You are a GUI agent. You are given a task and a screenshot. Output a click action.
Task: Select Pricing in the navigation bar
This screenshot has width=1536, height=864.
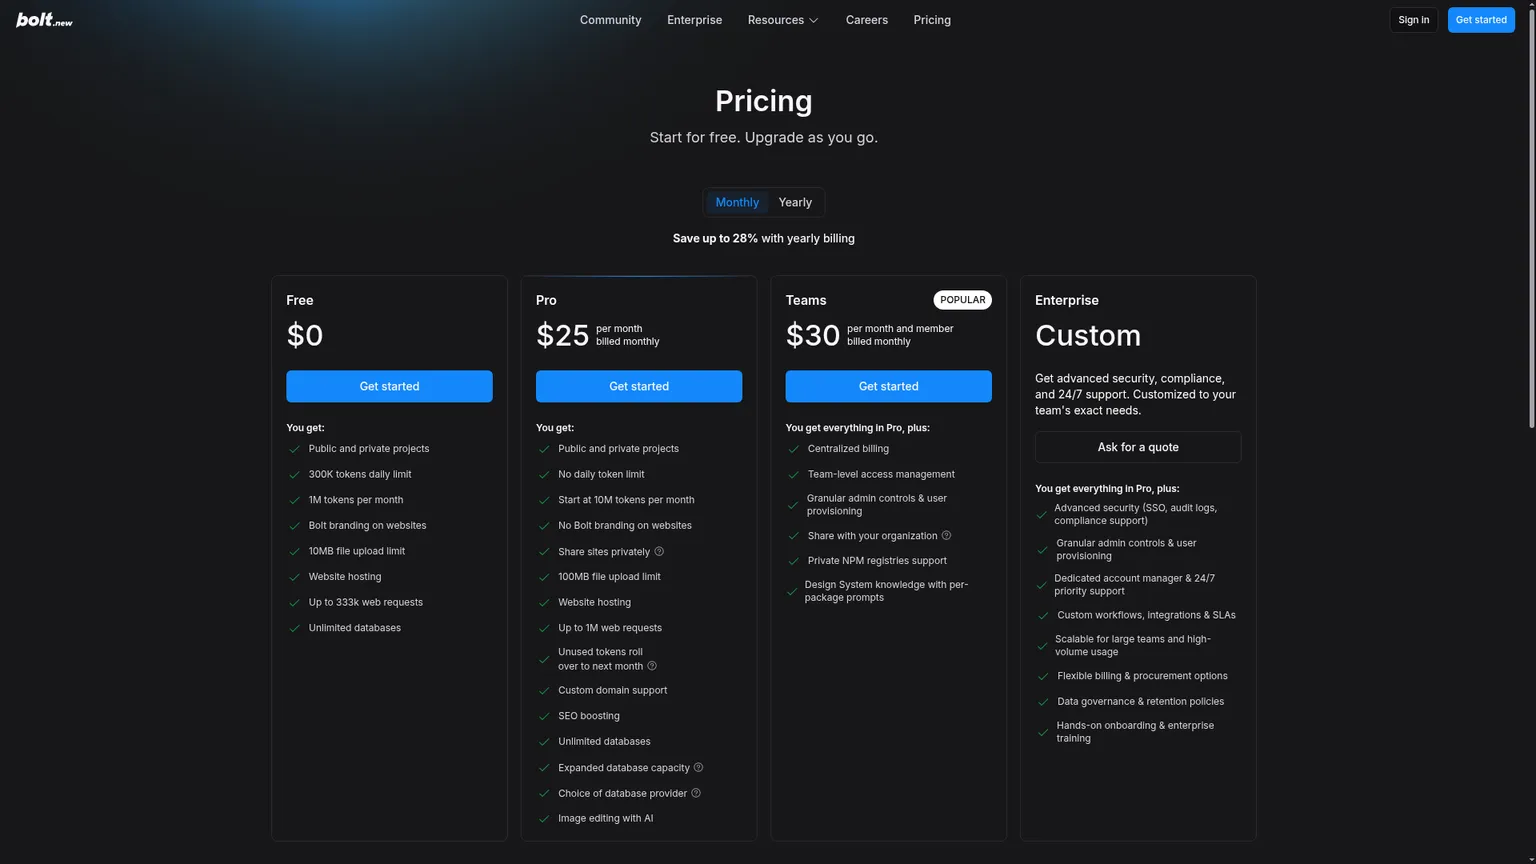(x=932, y=20)
